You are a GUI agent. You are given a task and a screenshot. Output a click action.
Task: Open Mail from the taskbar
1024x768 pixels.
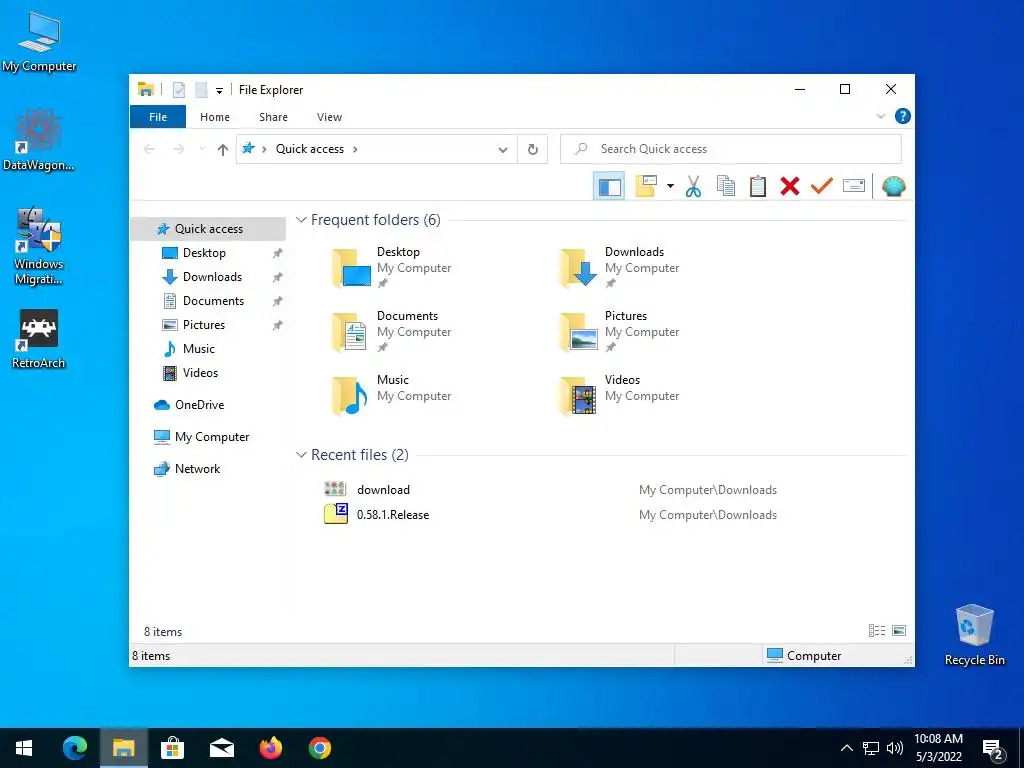click(x=221, y=748)
